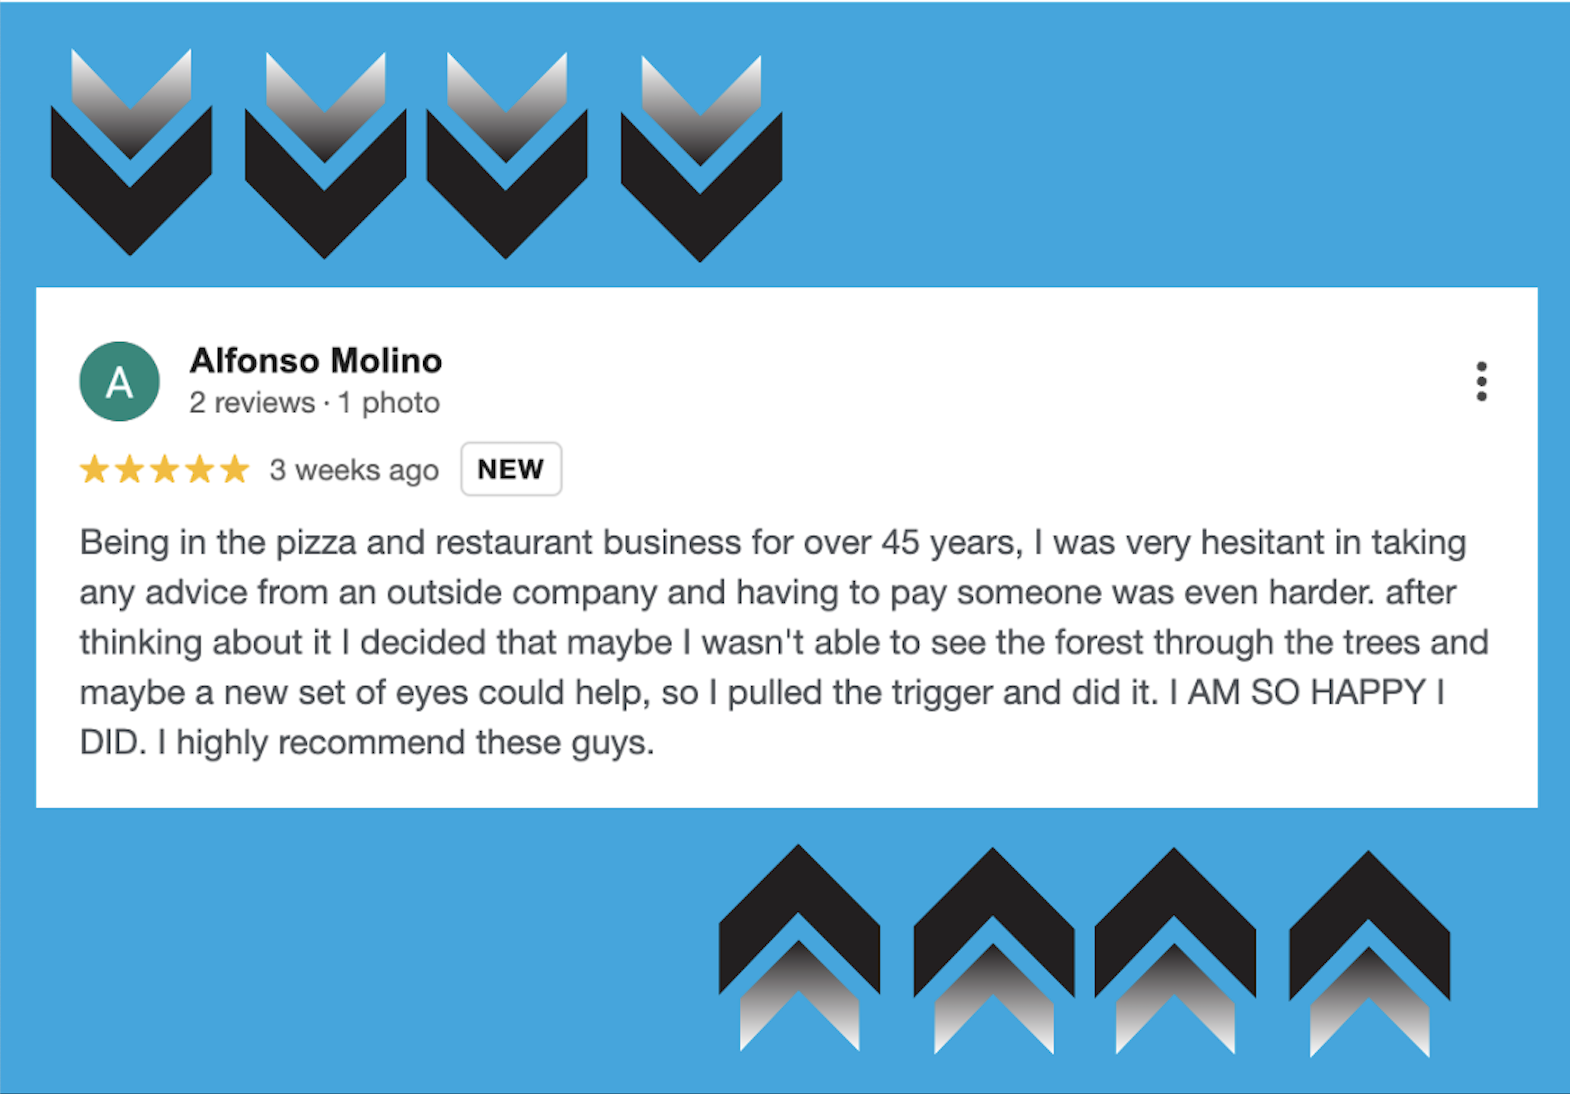Click the third gold rating star
Image resolution: width=1570 pixels, height=1094 pixels.
(165, 469)
